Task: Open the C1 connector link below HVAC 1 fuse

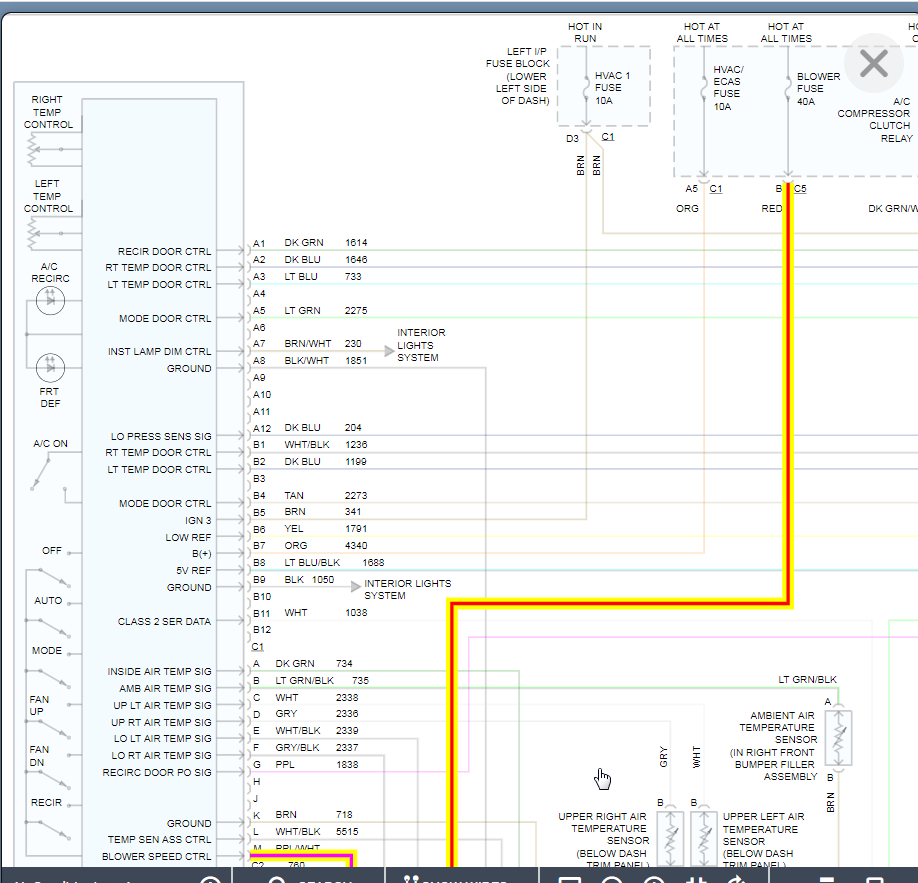Action: (x=608, y=137)
